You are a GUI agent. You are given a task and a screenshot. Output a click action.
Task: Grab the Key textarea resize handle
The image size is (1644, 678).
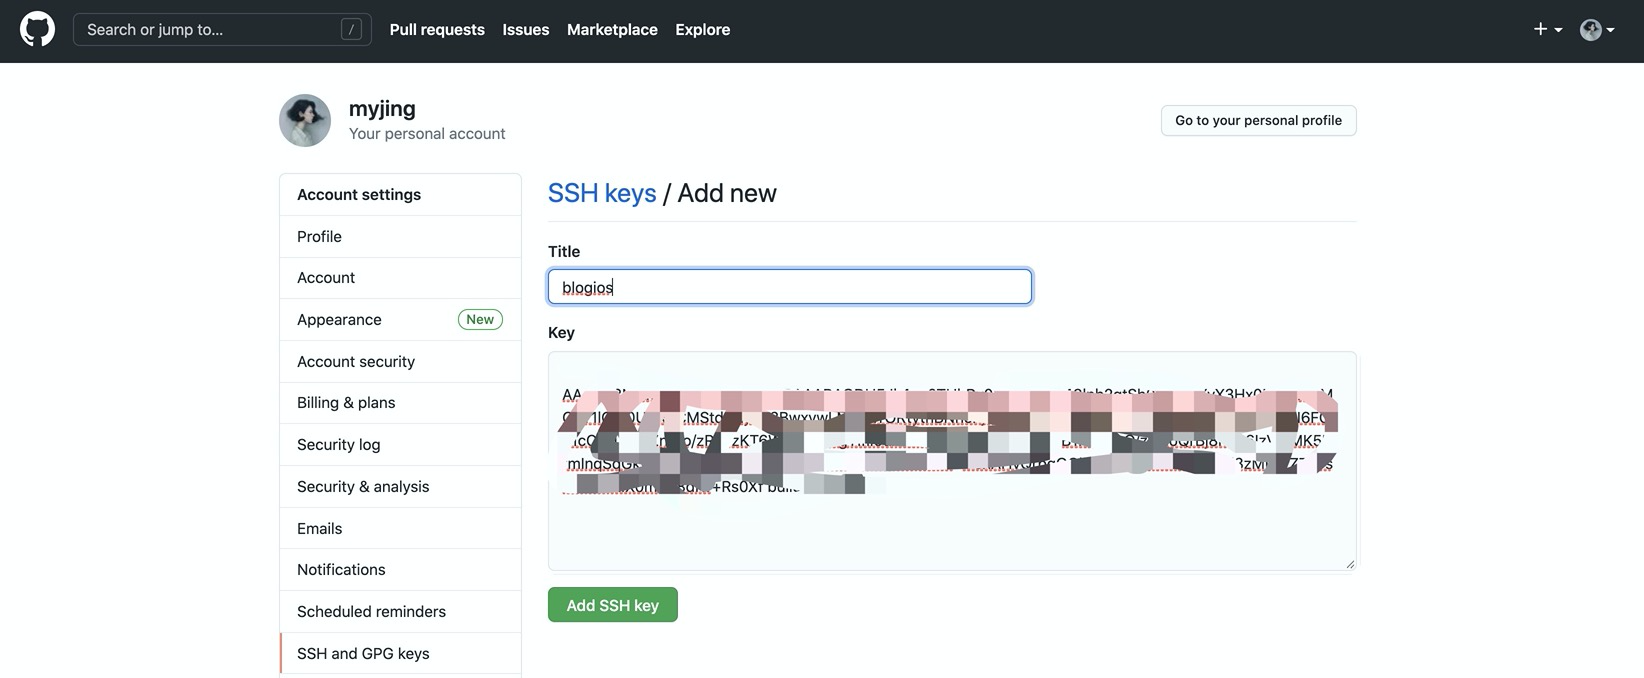(1350, 564)
